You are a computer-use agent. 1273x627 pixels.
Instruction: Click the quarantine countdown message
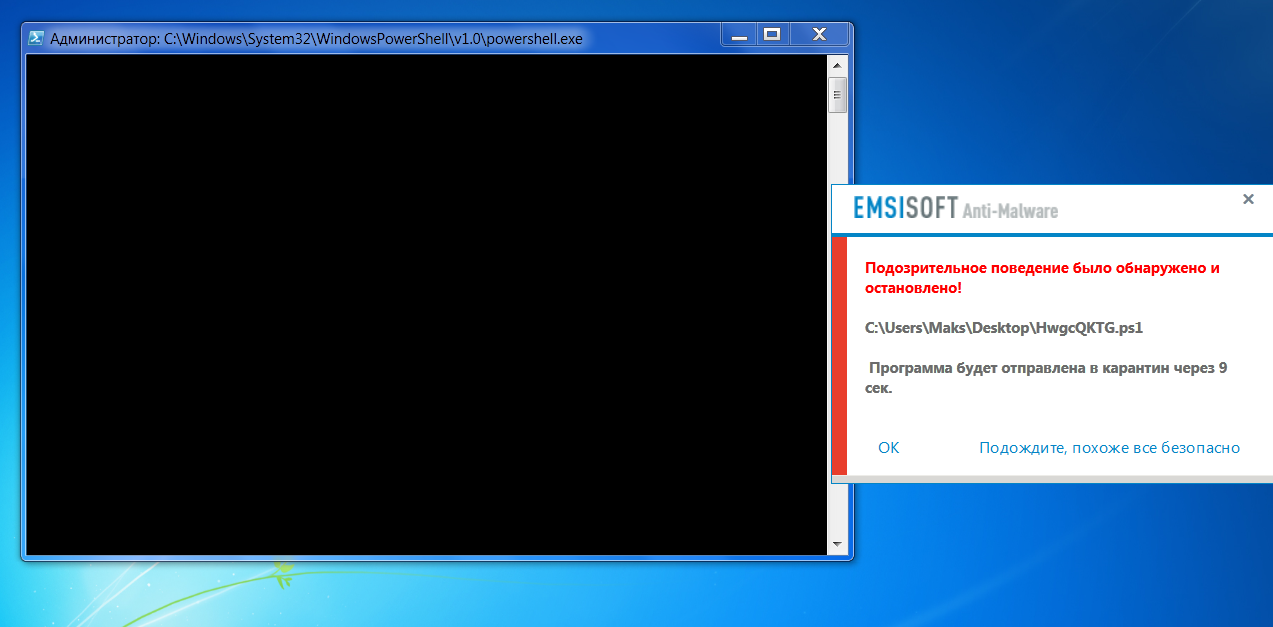point(1047,378)
